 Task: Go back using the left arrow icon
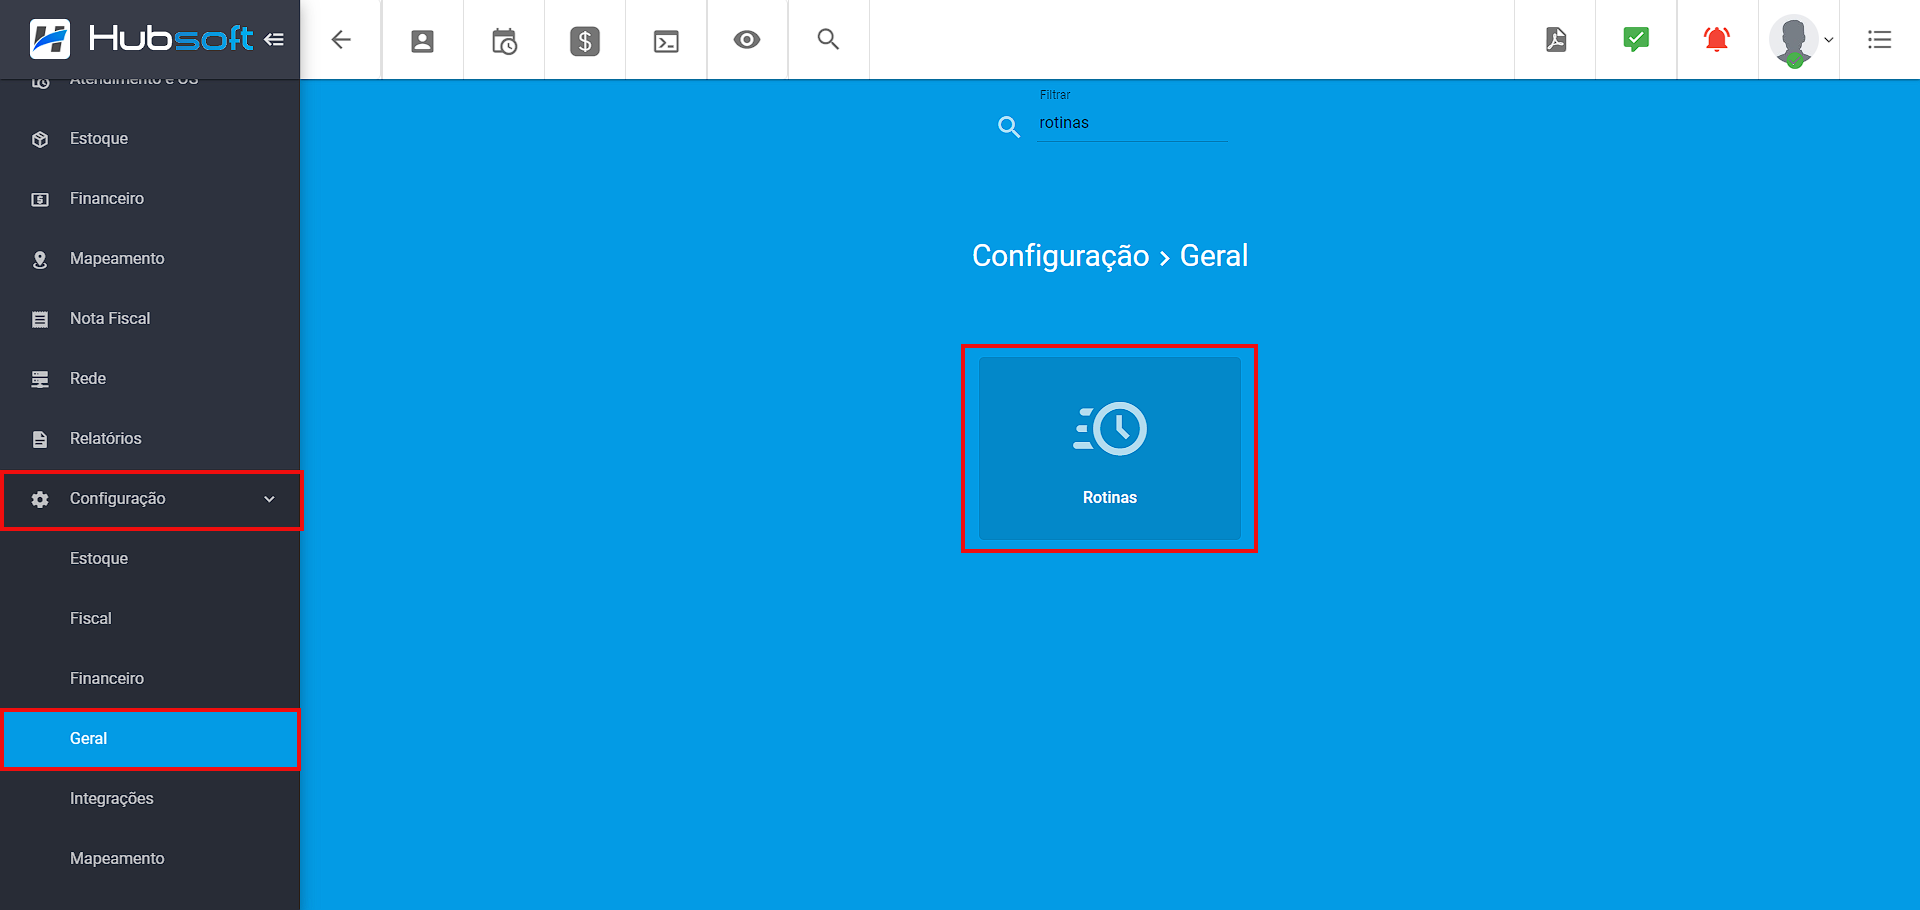pos(341,40)
